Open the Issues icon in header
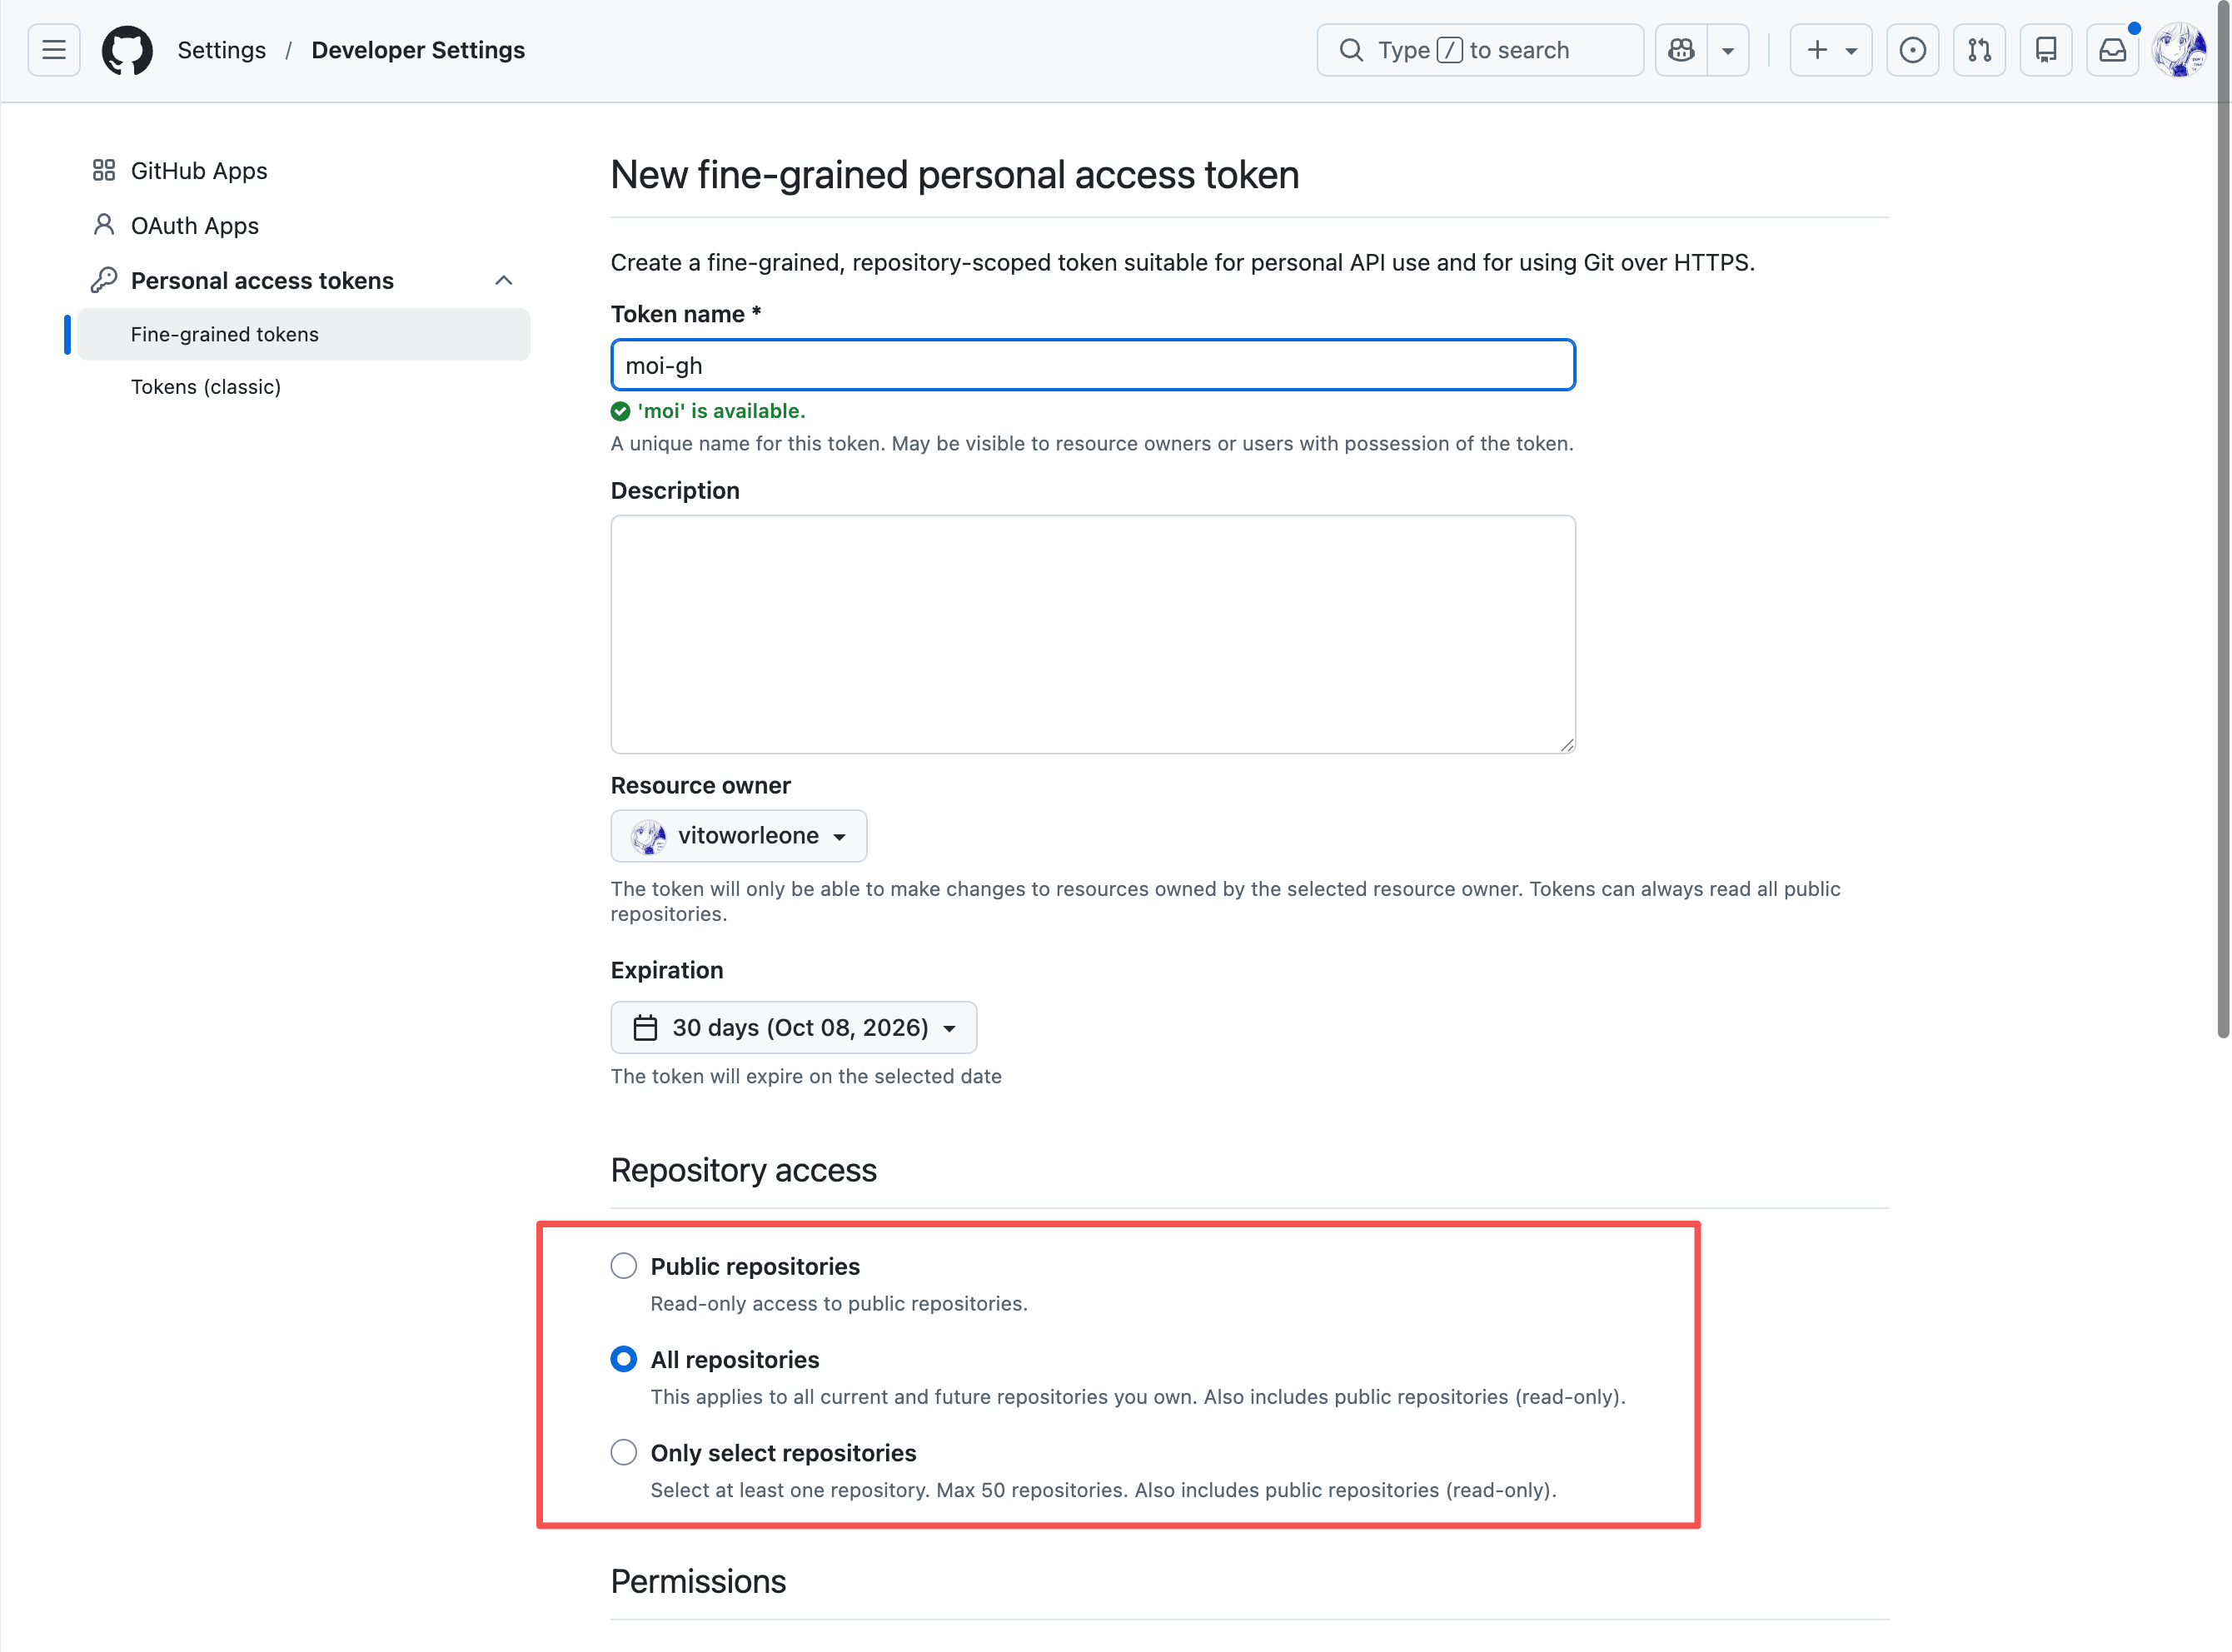Viewport: 2232px width, 1652px height. coord(1912,50)
